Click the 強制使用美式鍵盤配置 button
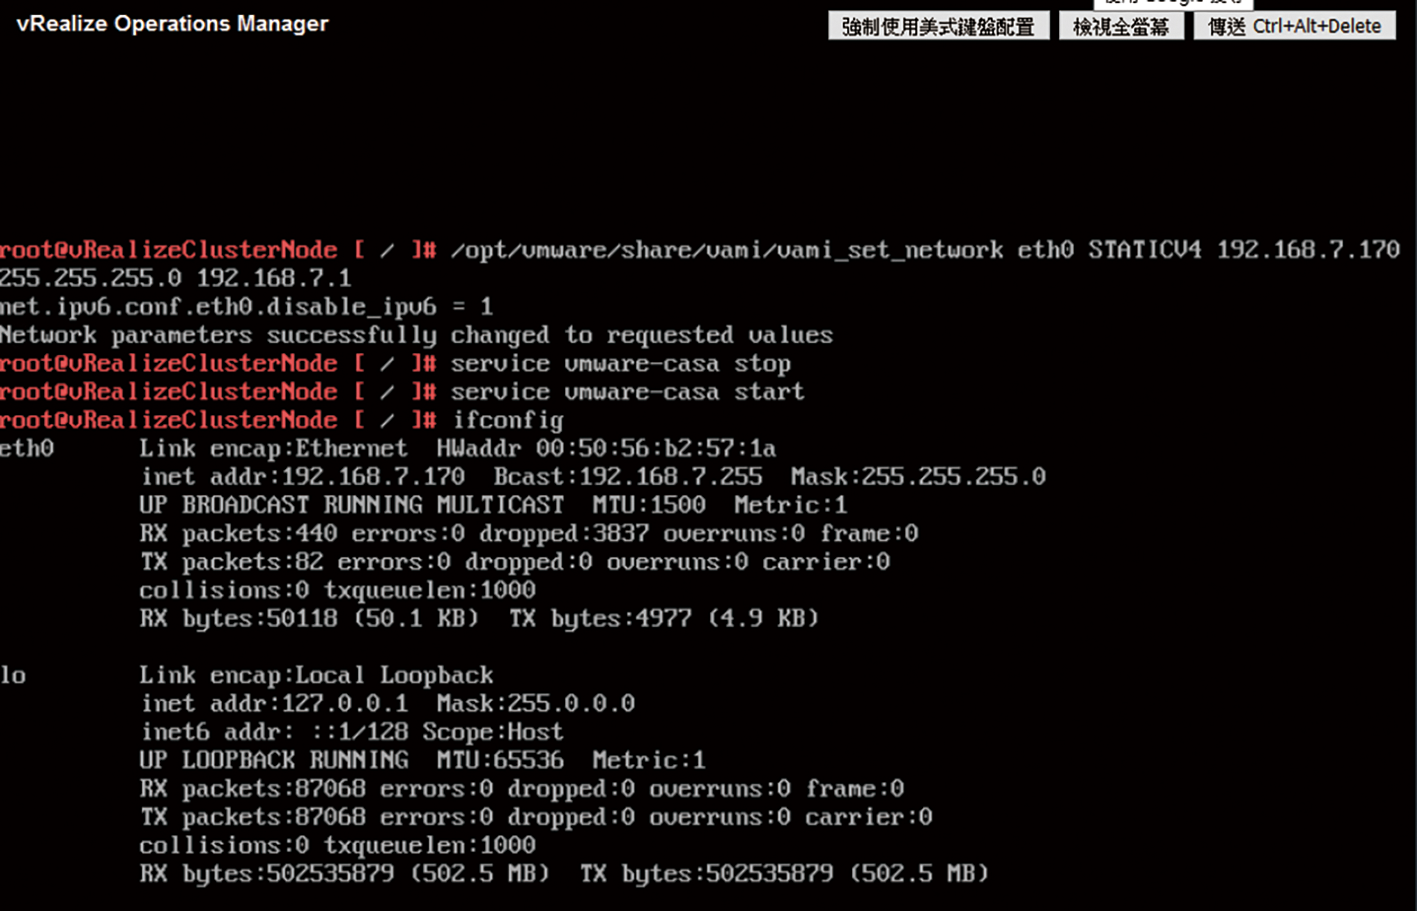 click(x=938, y=26)
